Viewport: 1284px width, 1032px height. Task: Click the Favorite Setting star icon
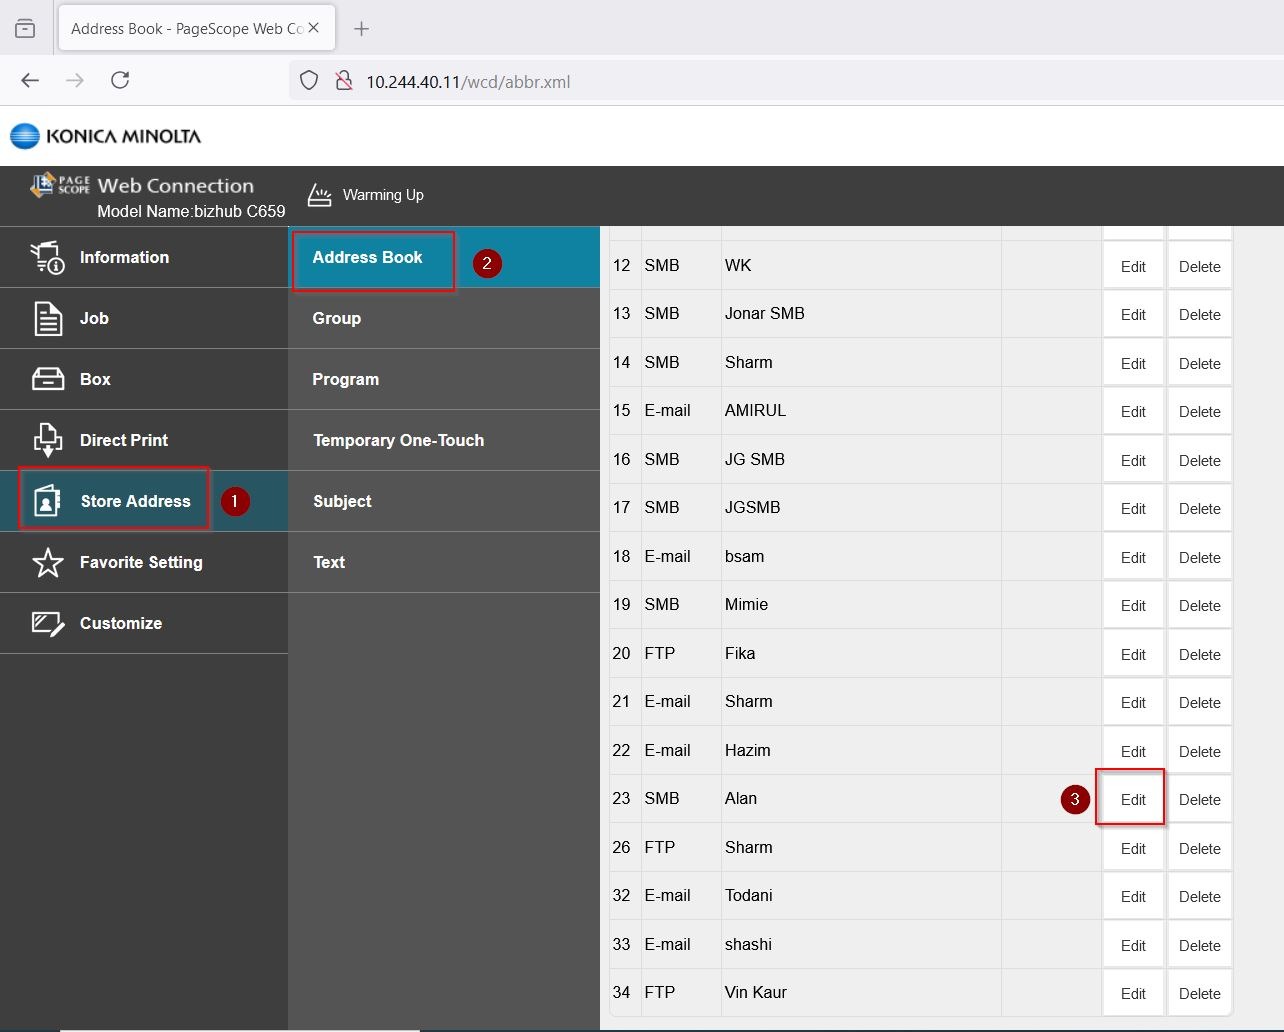[x=47, y=562]
